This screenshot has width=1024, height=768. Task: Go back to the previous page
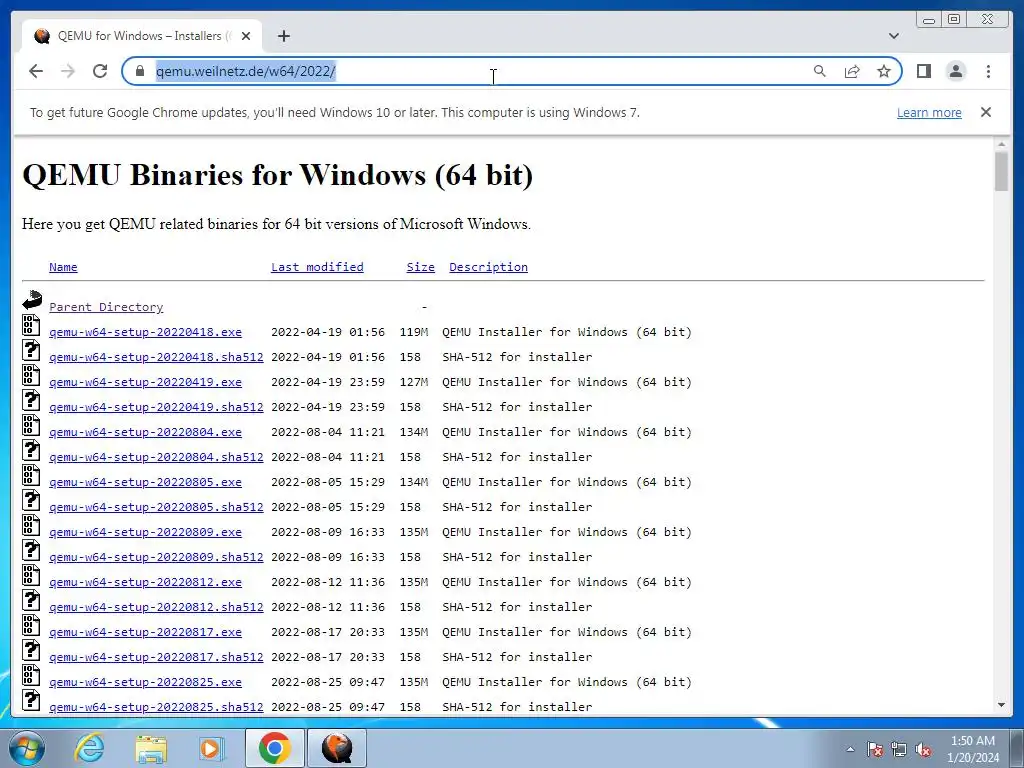(x=36, y=71)
